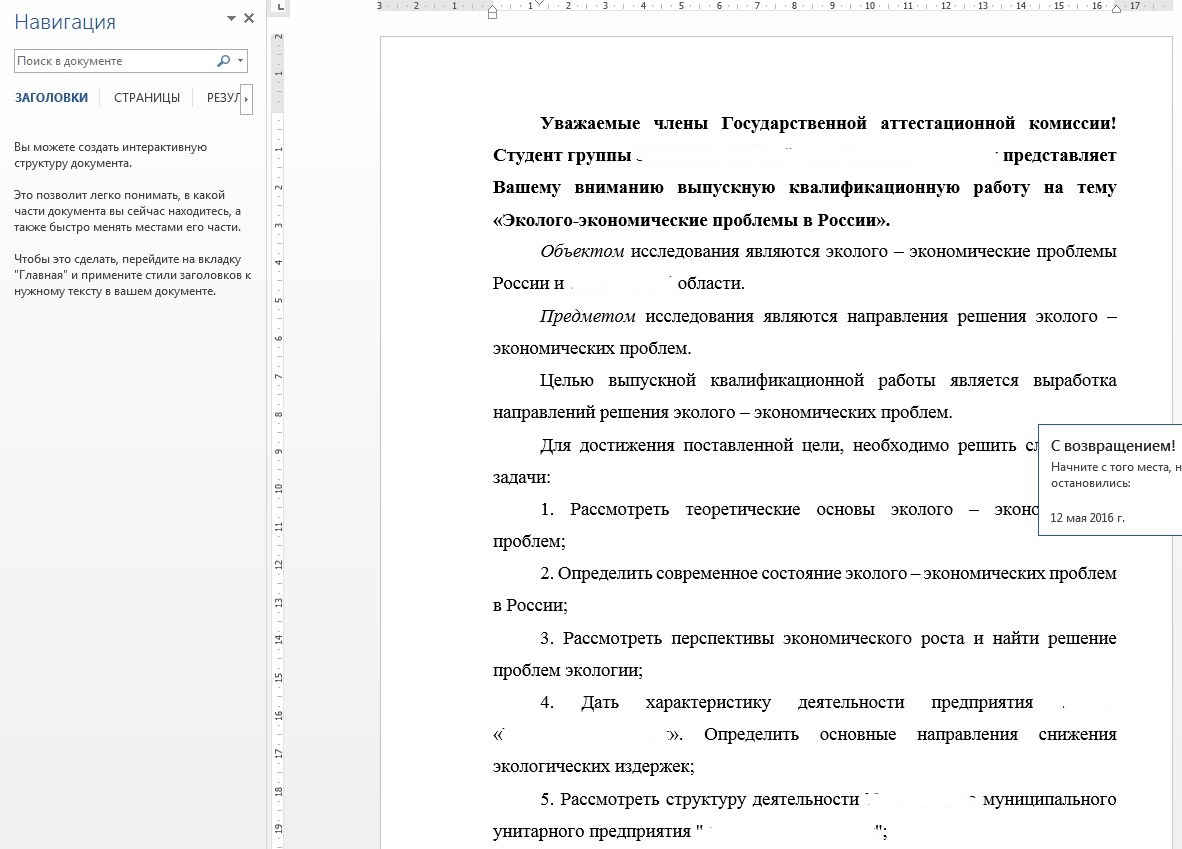
Task: Click line 'задачи:' in document
Action: 522,477
